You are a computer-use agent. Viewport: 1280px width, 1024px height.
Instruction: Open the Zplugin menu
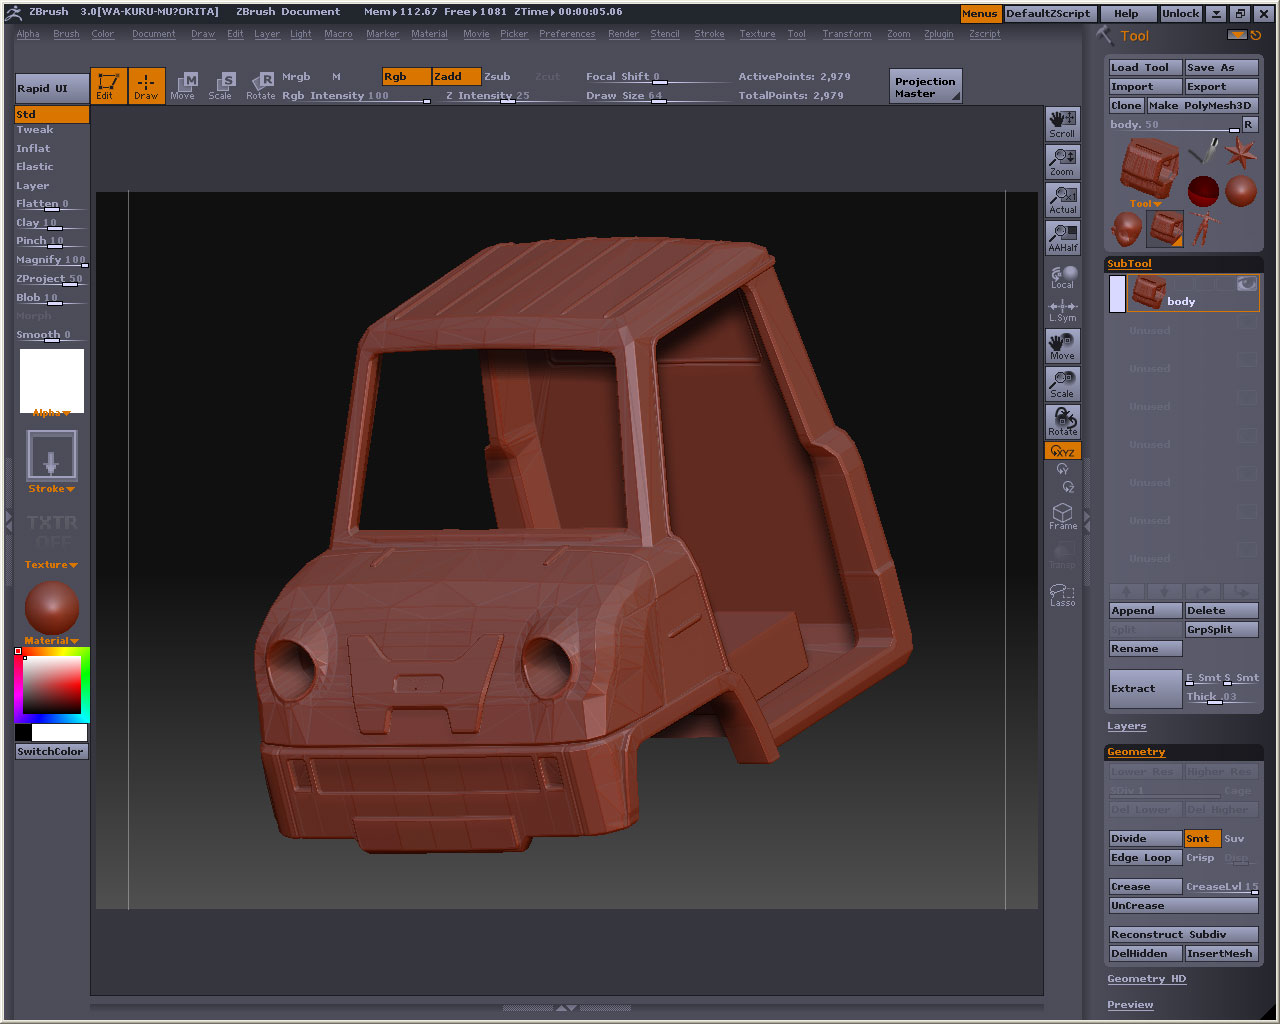[x=938, y=34]
